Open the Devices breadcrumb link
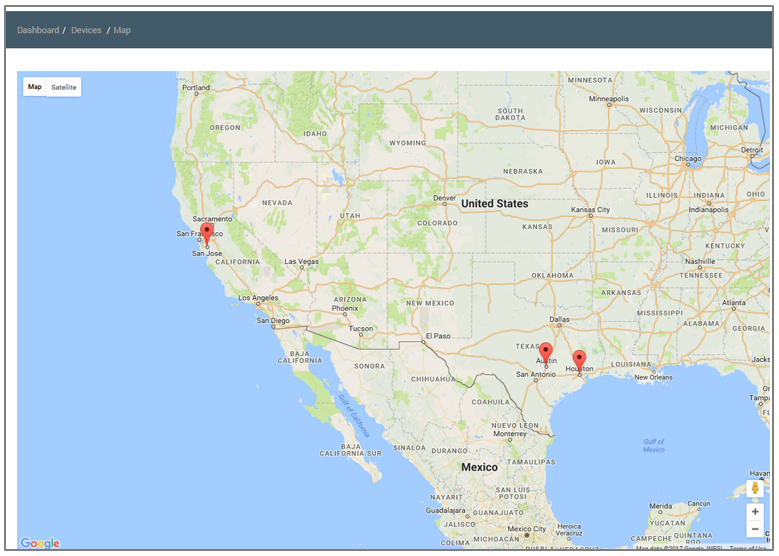 click(x=86, y=30)
